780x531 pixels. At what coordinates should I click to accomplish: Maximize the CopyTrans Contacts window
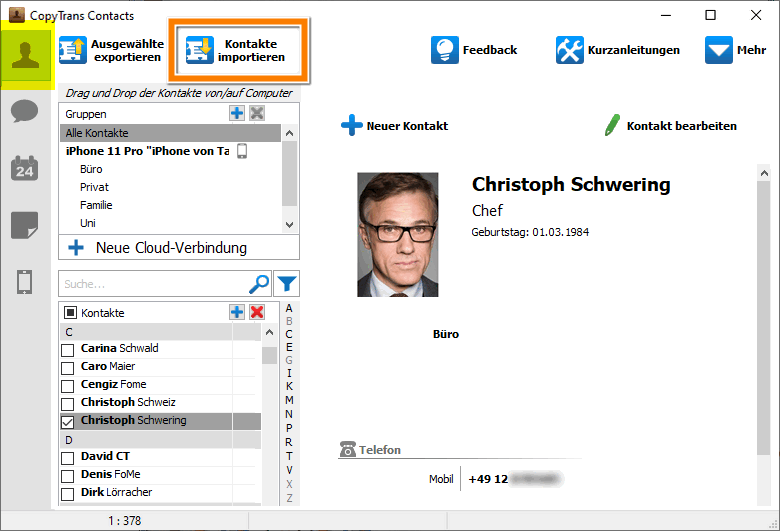point(710,15)
